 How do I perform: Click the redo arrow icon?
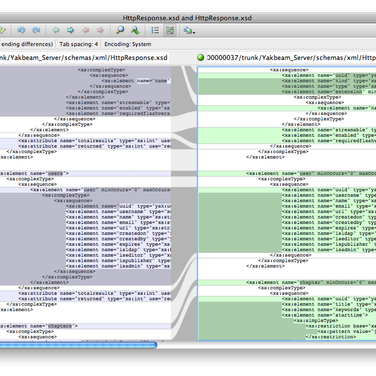click(36, 30)
